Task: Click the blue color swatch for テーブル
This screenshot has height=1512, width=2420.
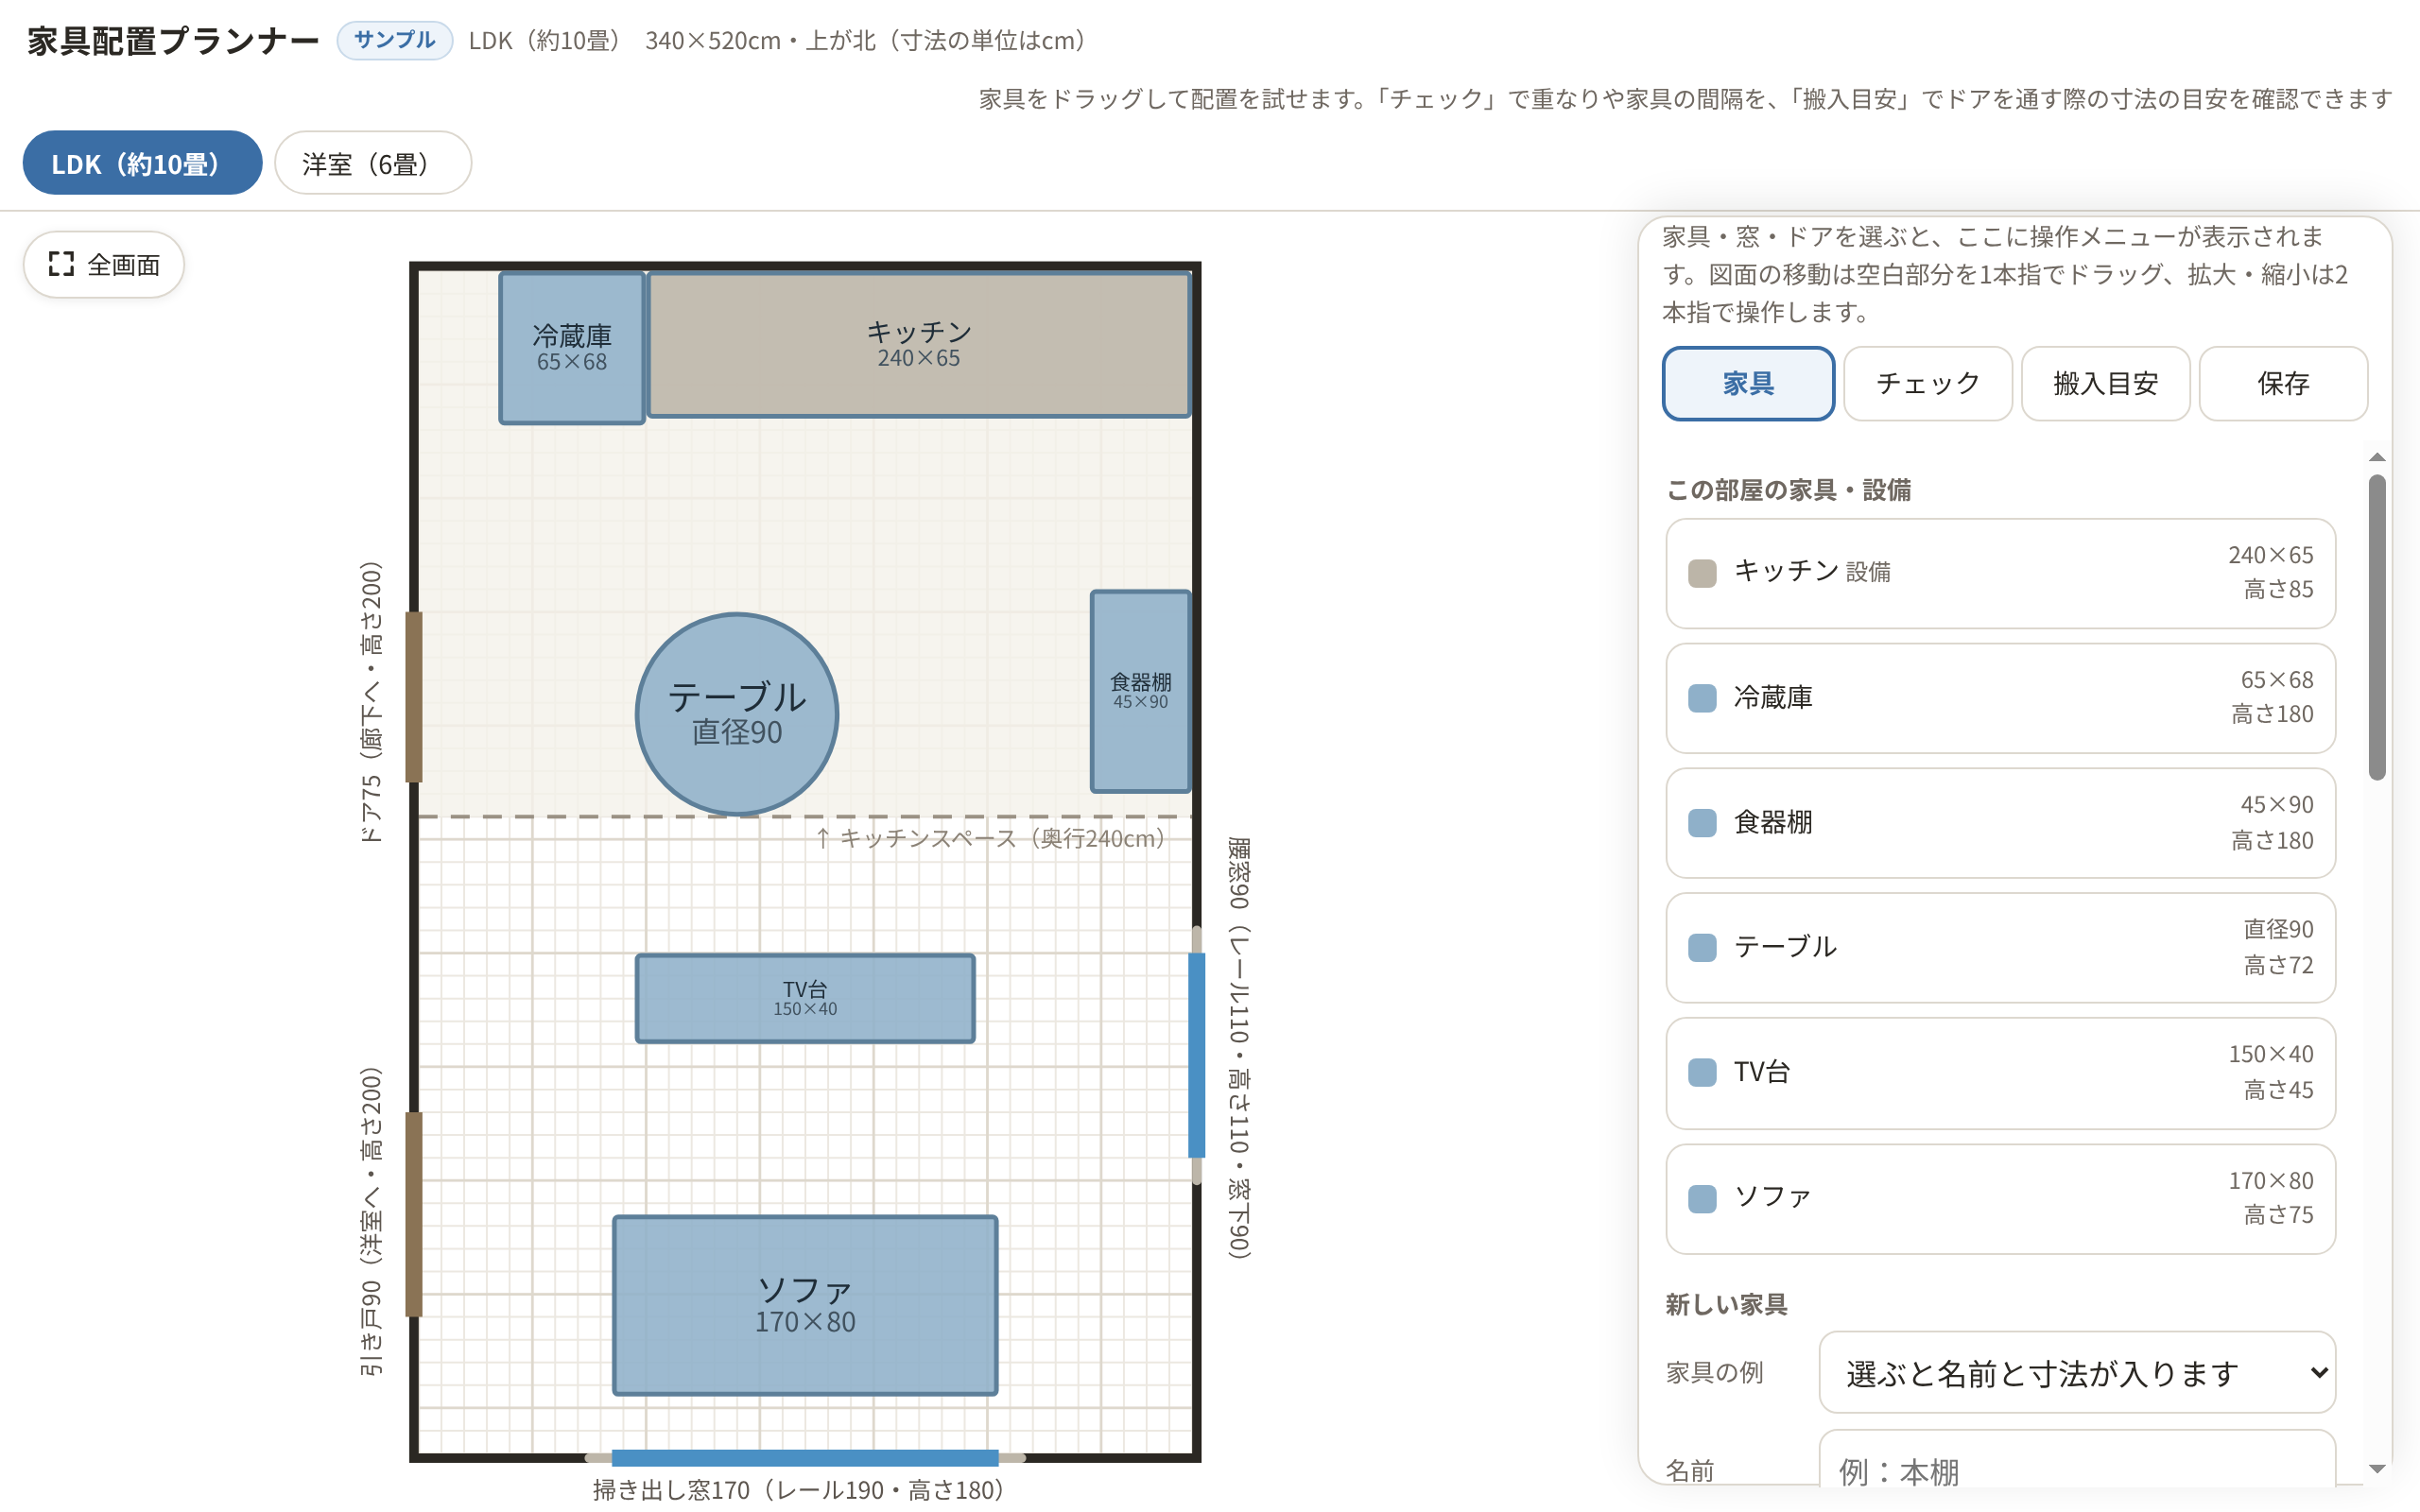Action: (x=1702, y=947)
